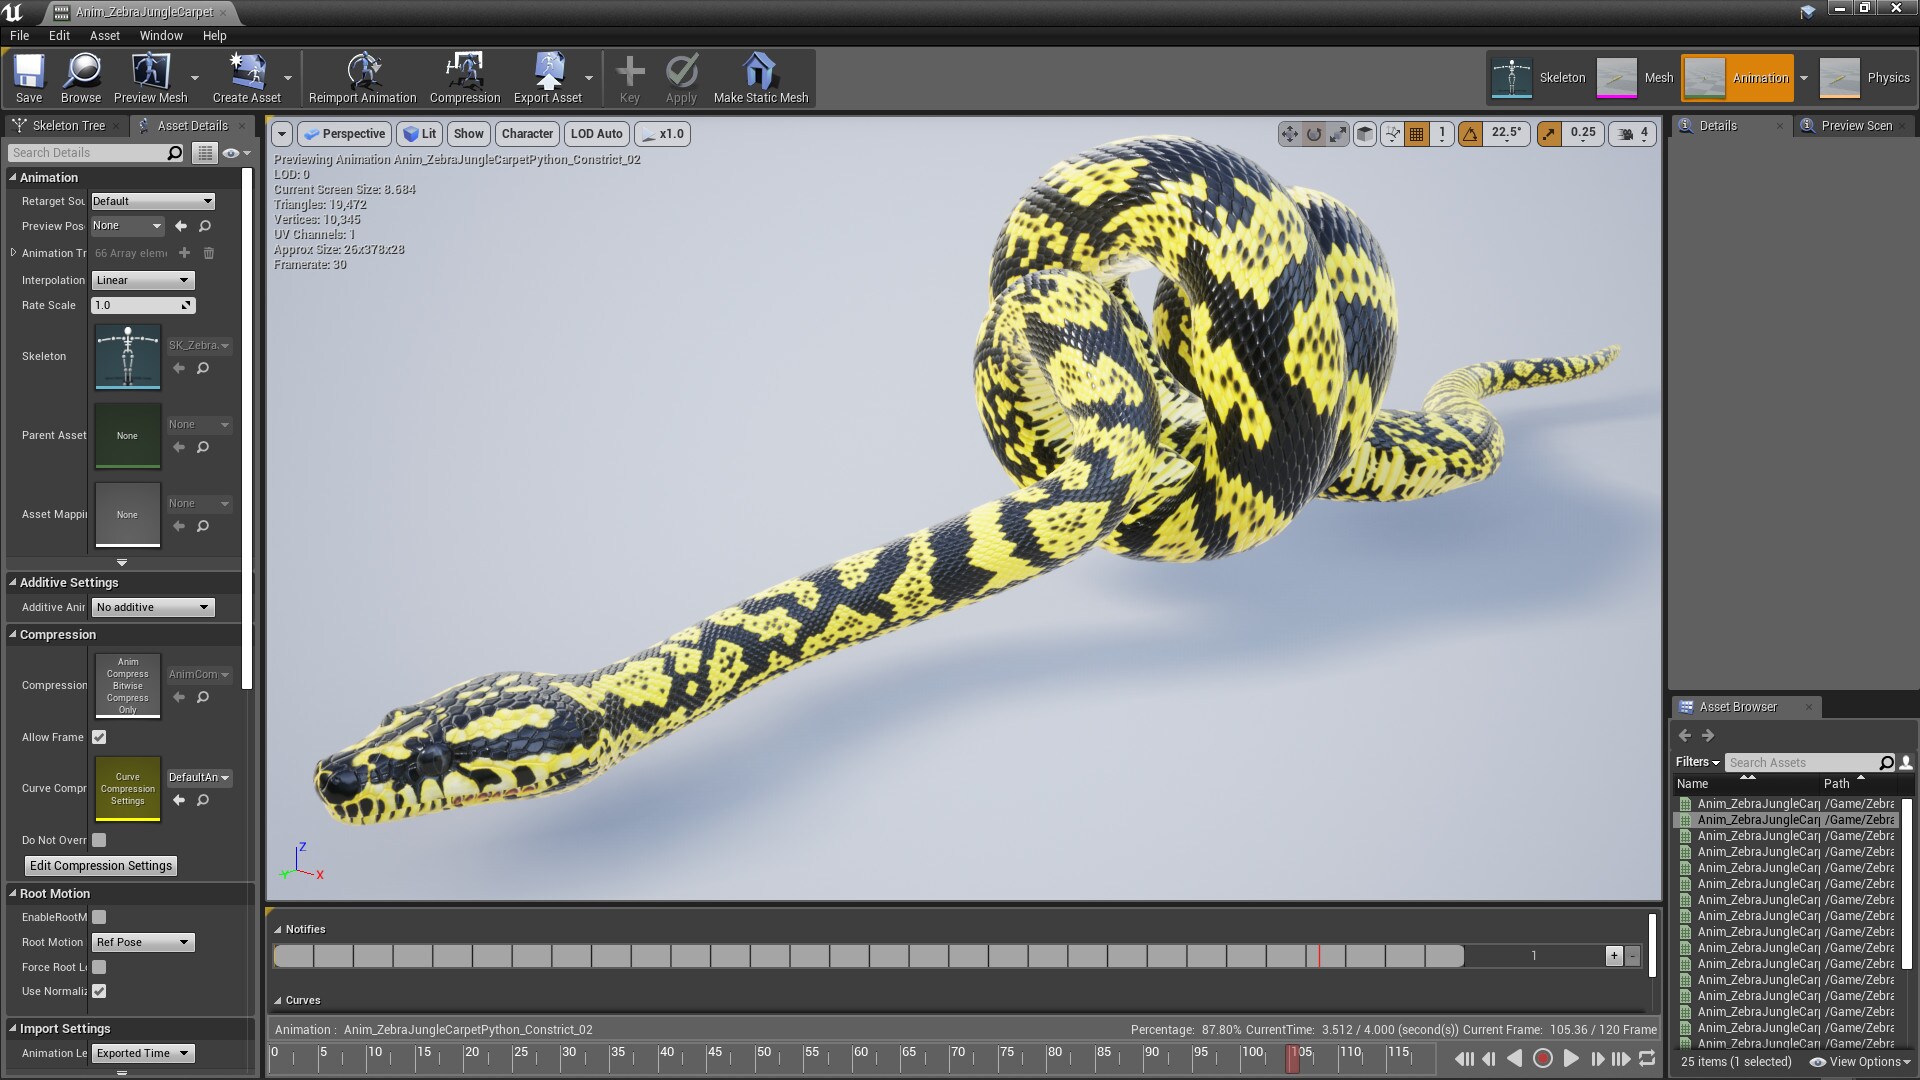Make Static Mesh from the snake
The width and height of the screenshot is (1920, 1080).
click(x=761, y=78)
